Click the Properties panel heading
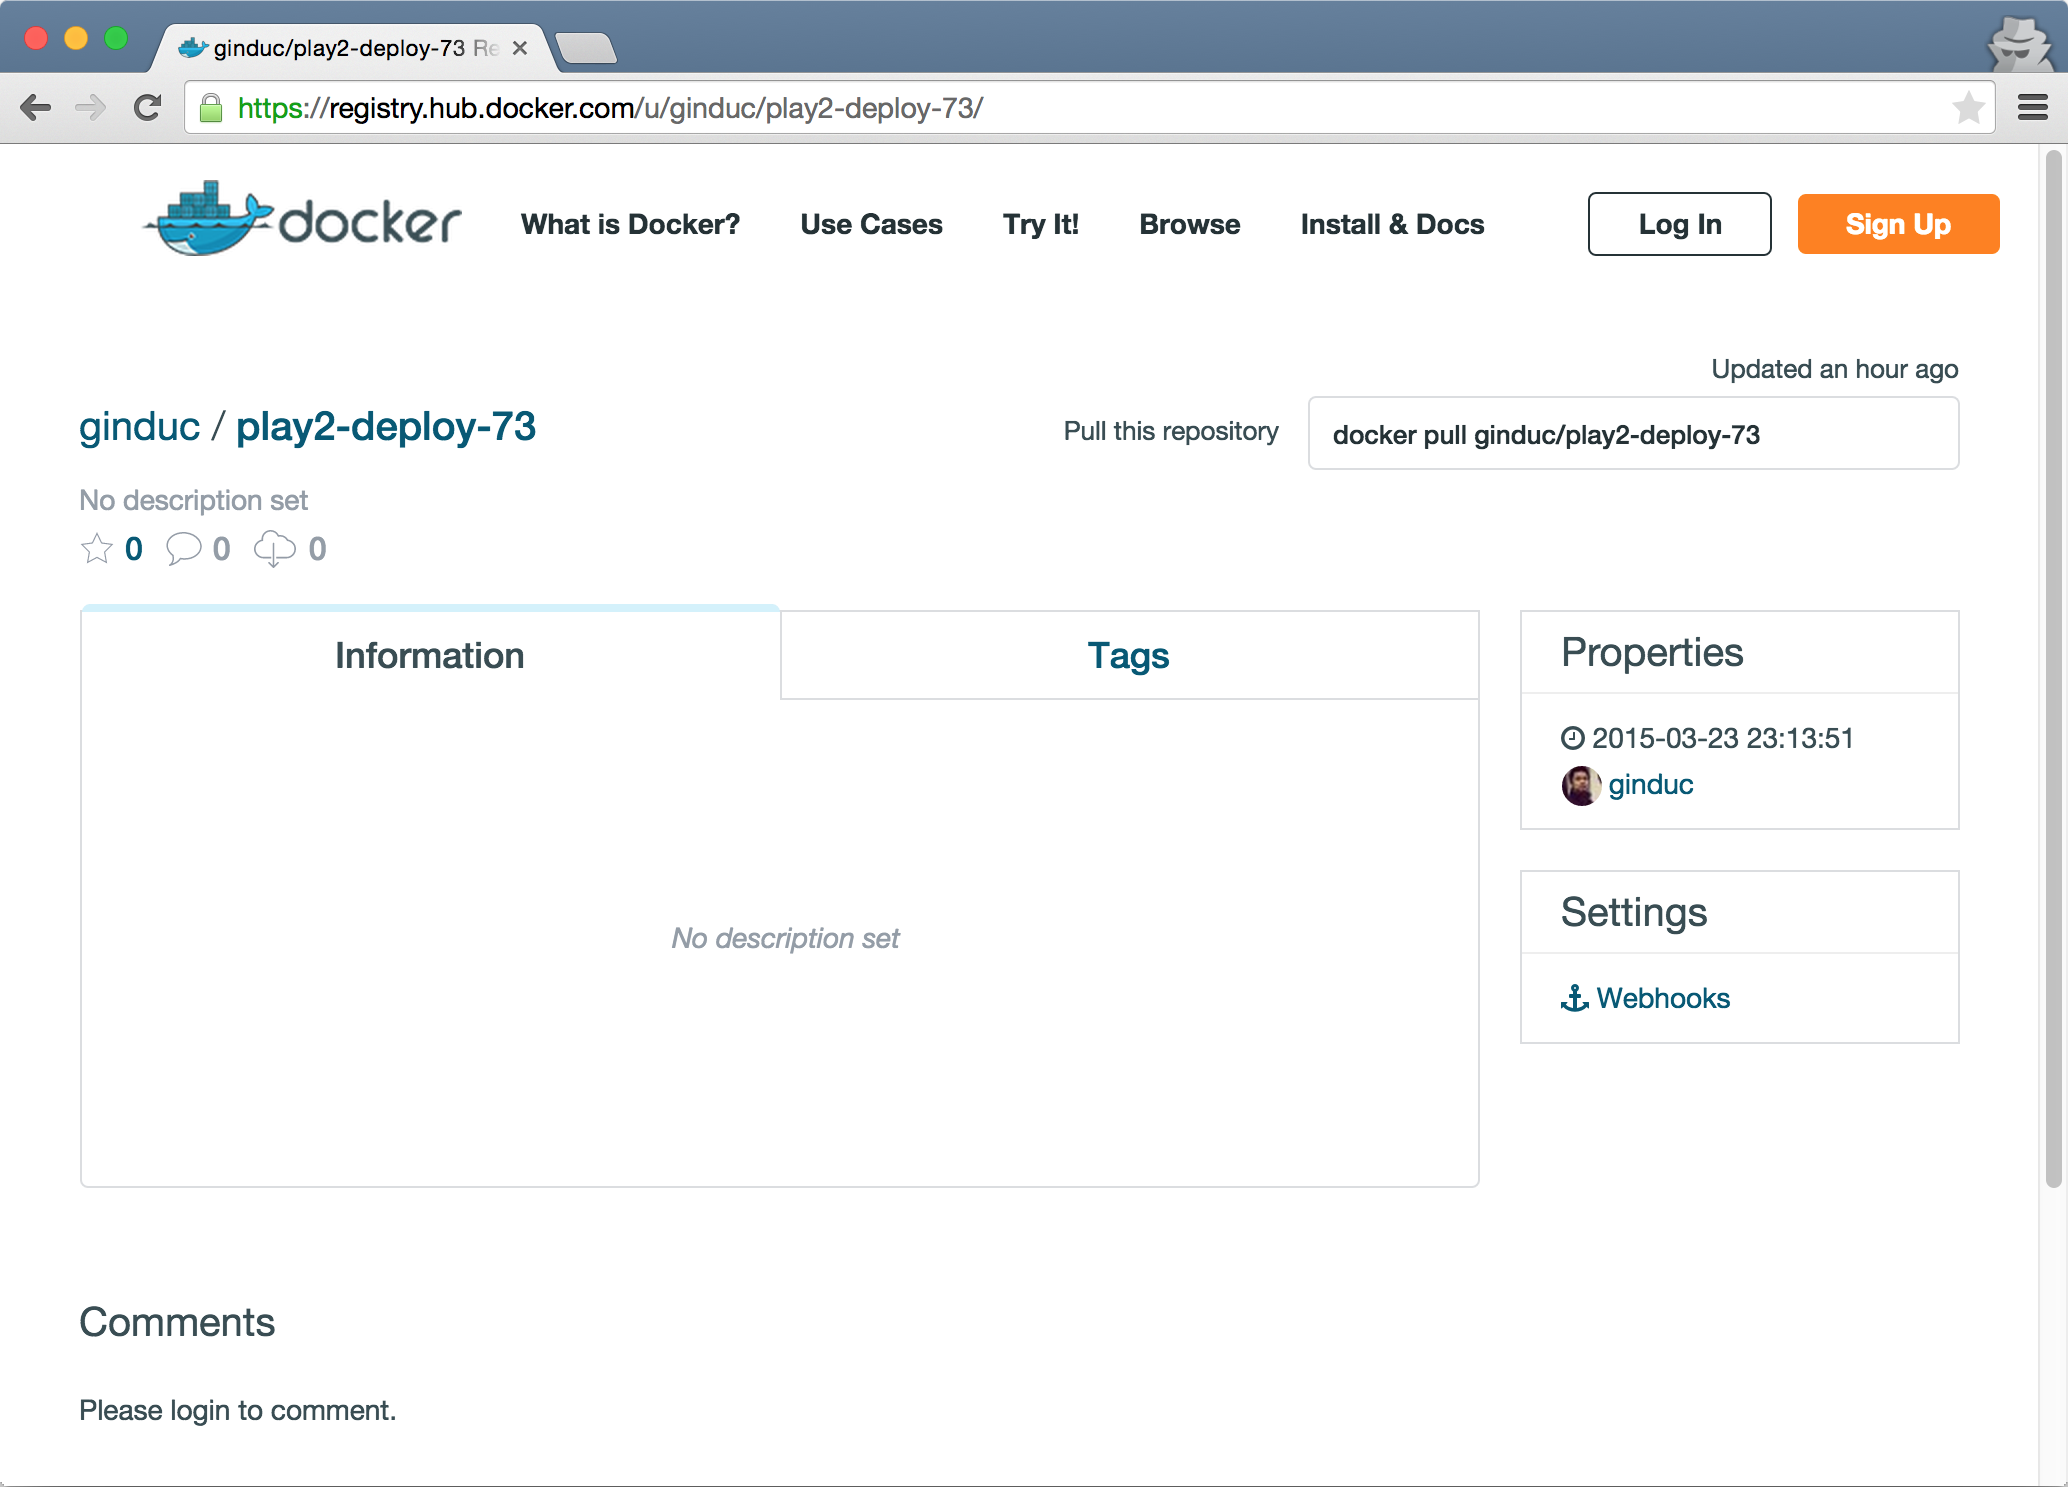The width and height of the screenshot is (2068, 1487). [1652, 652]
